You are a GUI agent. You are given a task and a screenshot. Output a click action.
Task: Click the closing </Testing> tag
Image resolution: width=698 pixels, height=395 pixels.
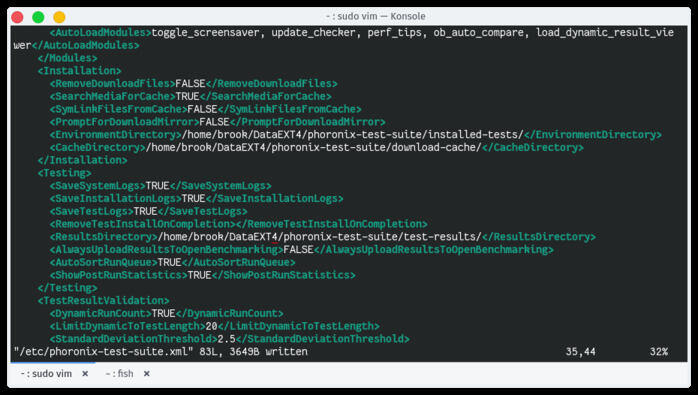(67, 288)
